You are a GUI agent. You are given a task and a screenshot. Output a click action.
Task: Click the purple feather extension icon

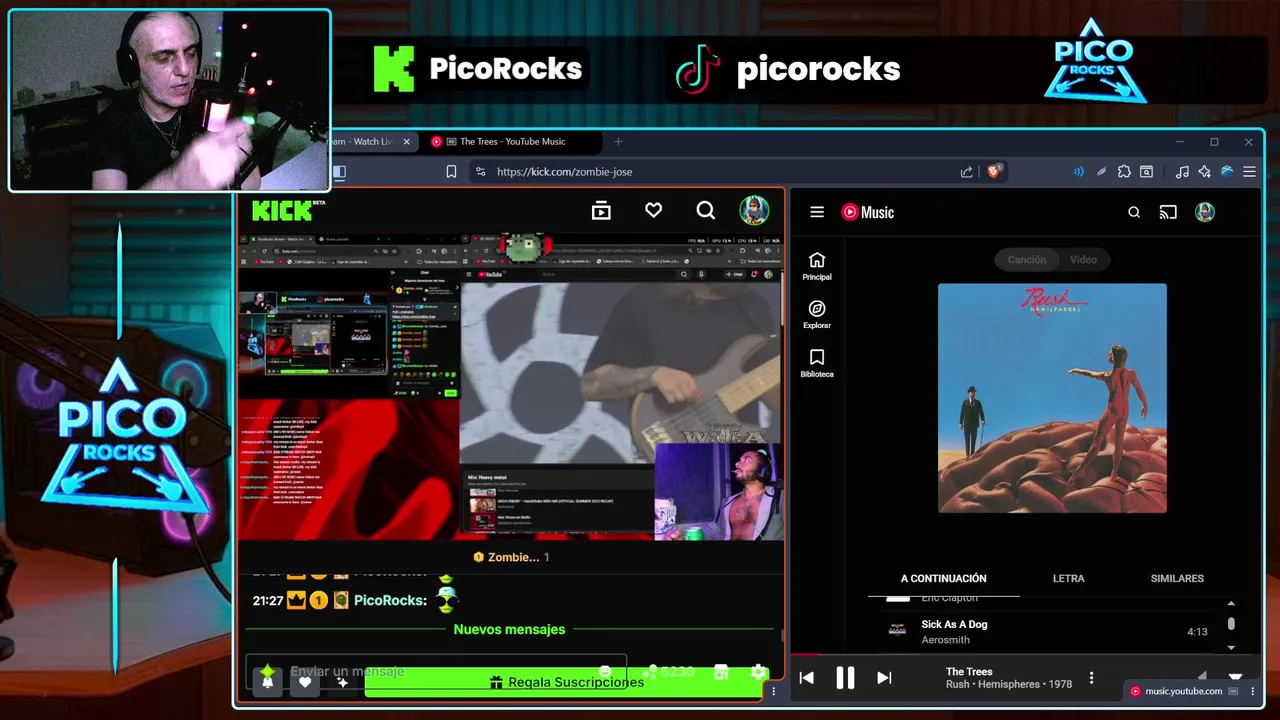(x=1101, y=172)
